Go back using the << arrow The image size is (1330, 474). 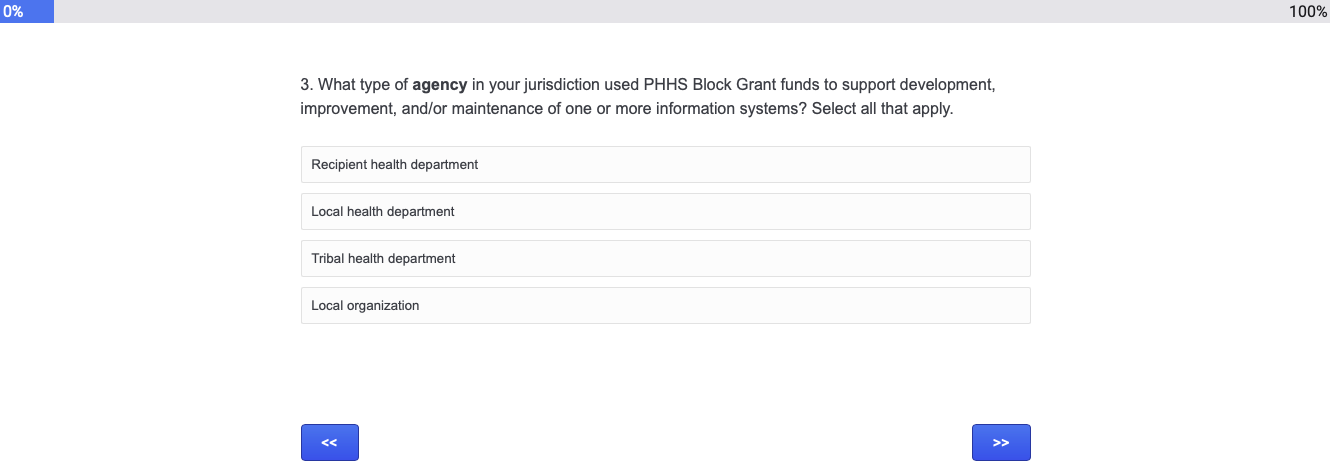(329, 442)
